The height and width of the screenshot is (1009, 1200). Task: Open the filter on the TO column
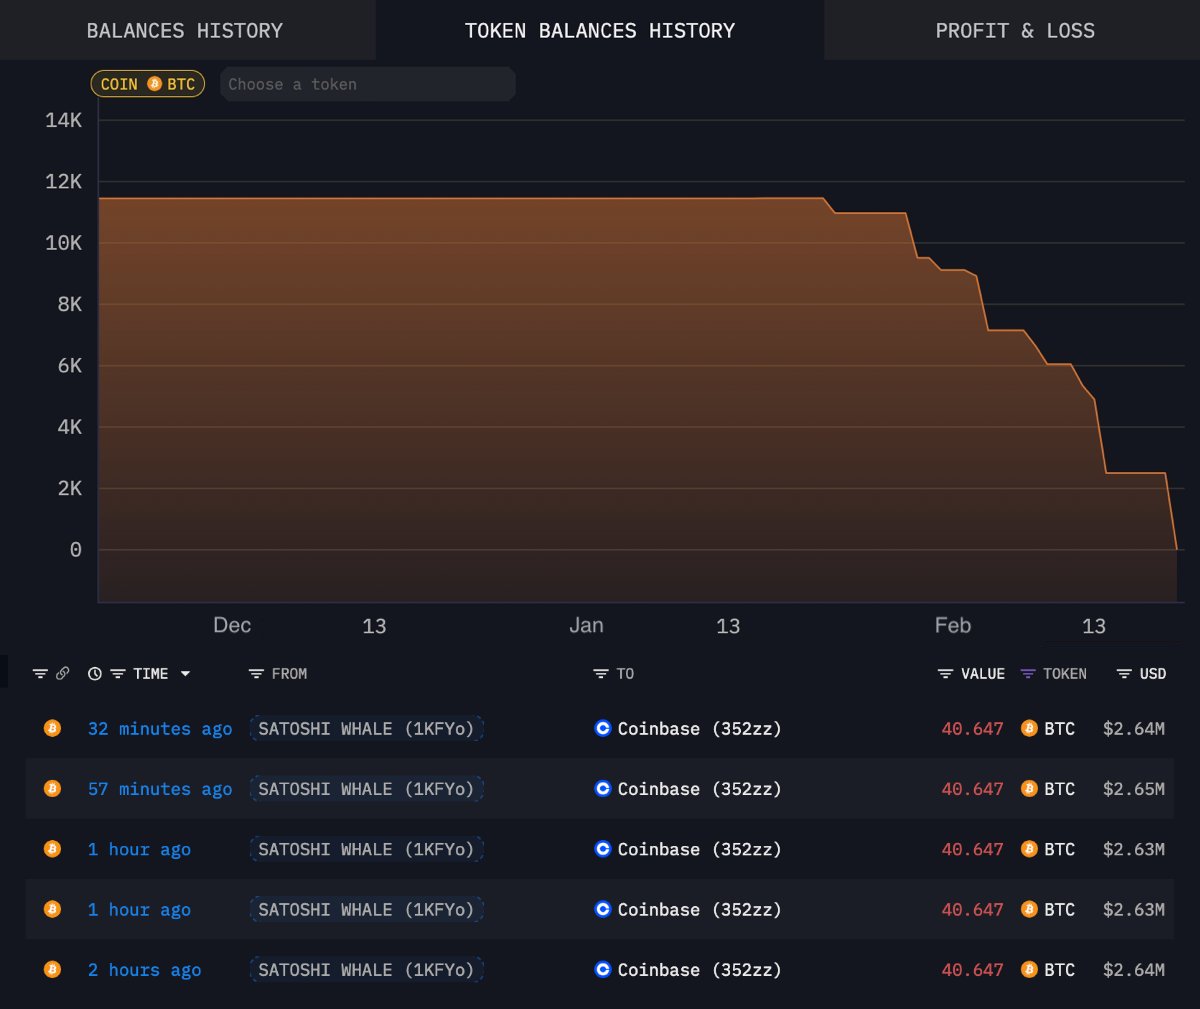pos(600,673)
